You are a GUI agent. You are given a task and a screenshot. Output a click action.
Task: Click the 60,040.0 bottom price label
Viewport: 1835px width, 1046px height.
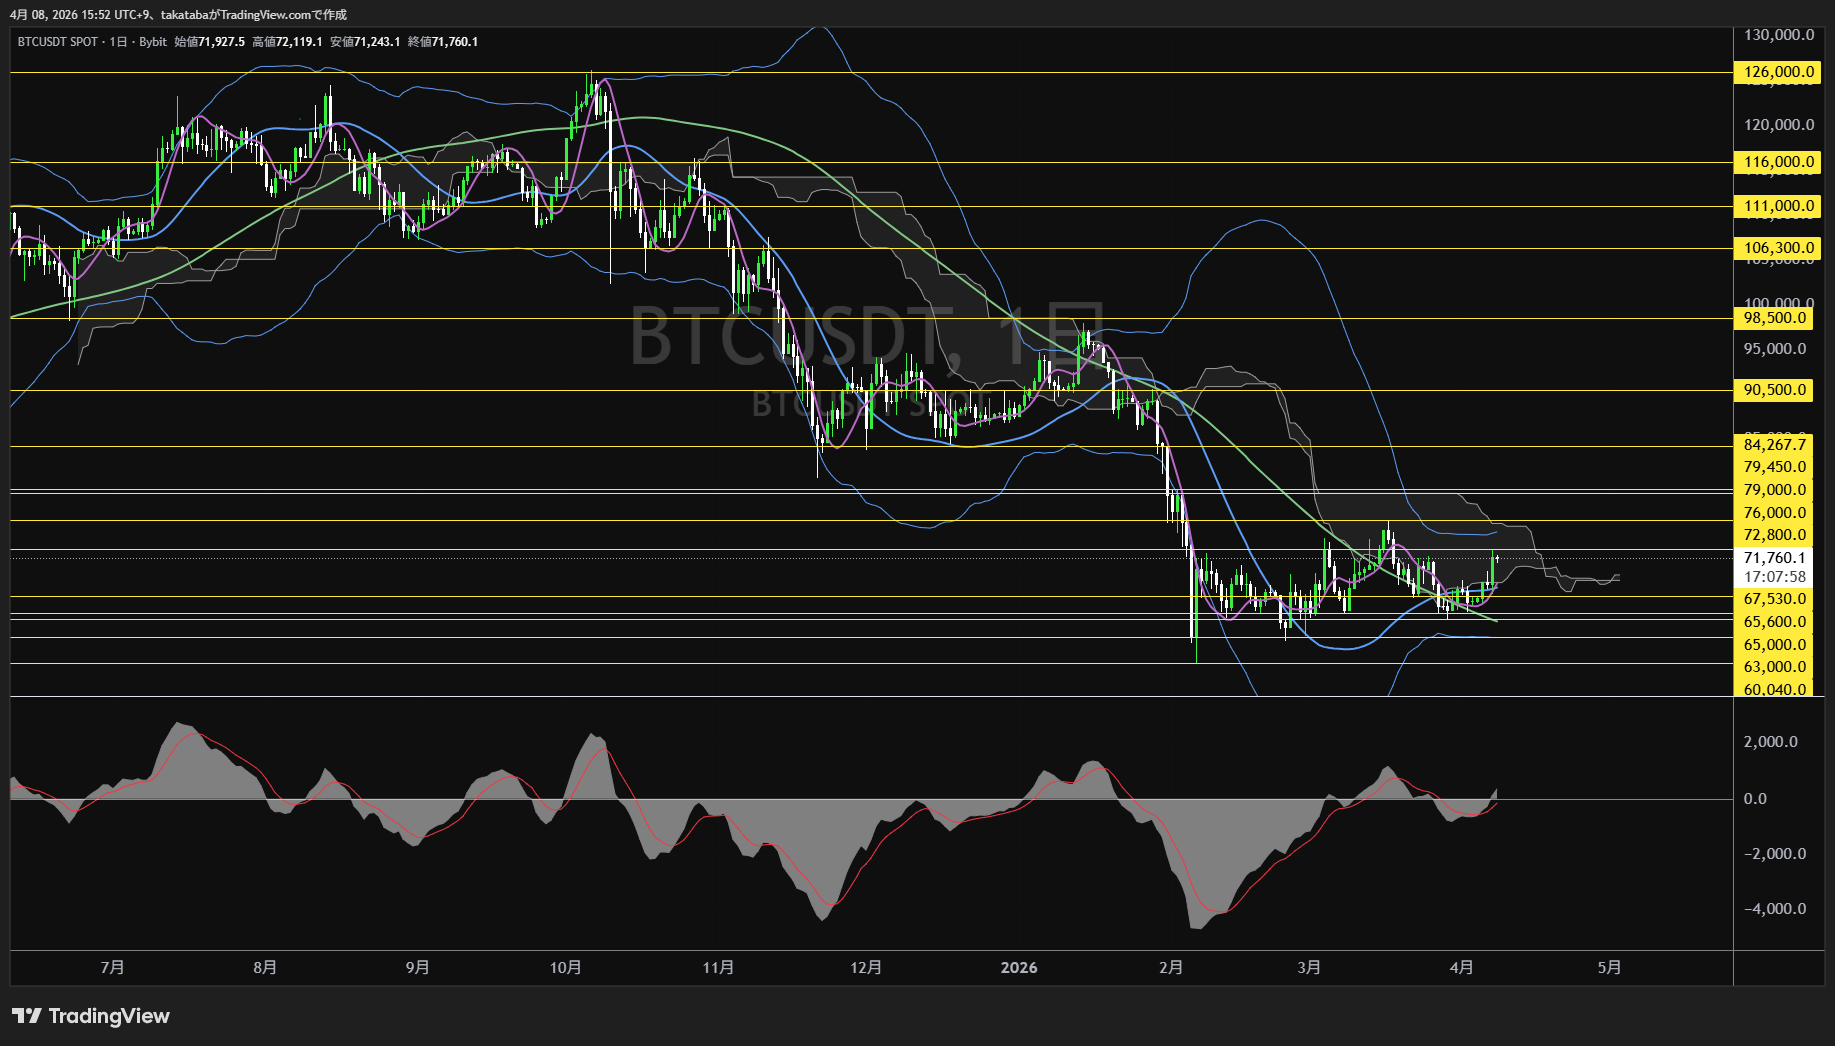click(x=1775, y=689)
